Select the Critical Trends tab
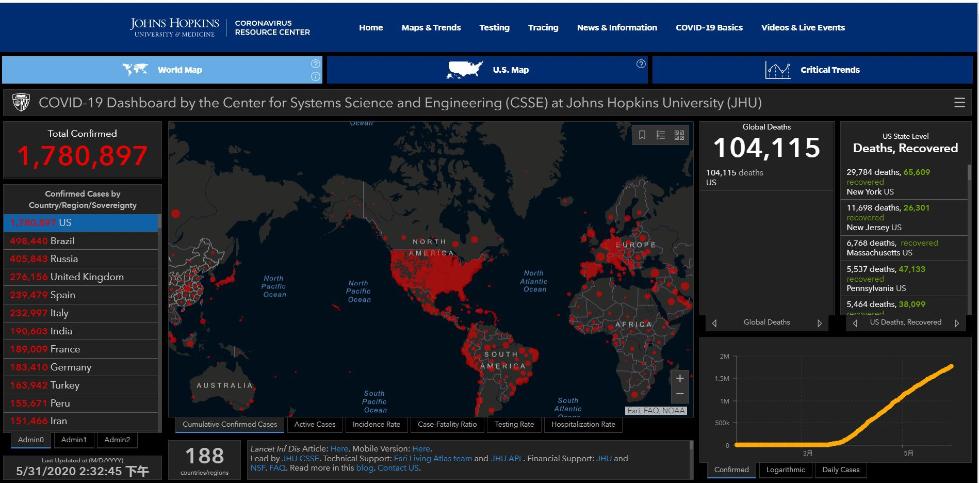This screenshot has height=484, width=979. 812,70
